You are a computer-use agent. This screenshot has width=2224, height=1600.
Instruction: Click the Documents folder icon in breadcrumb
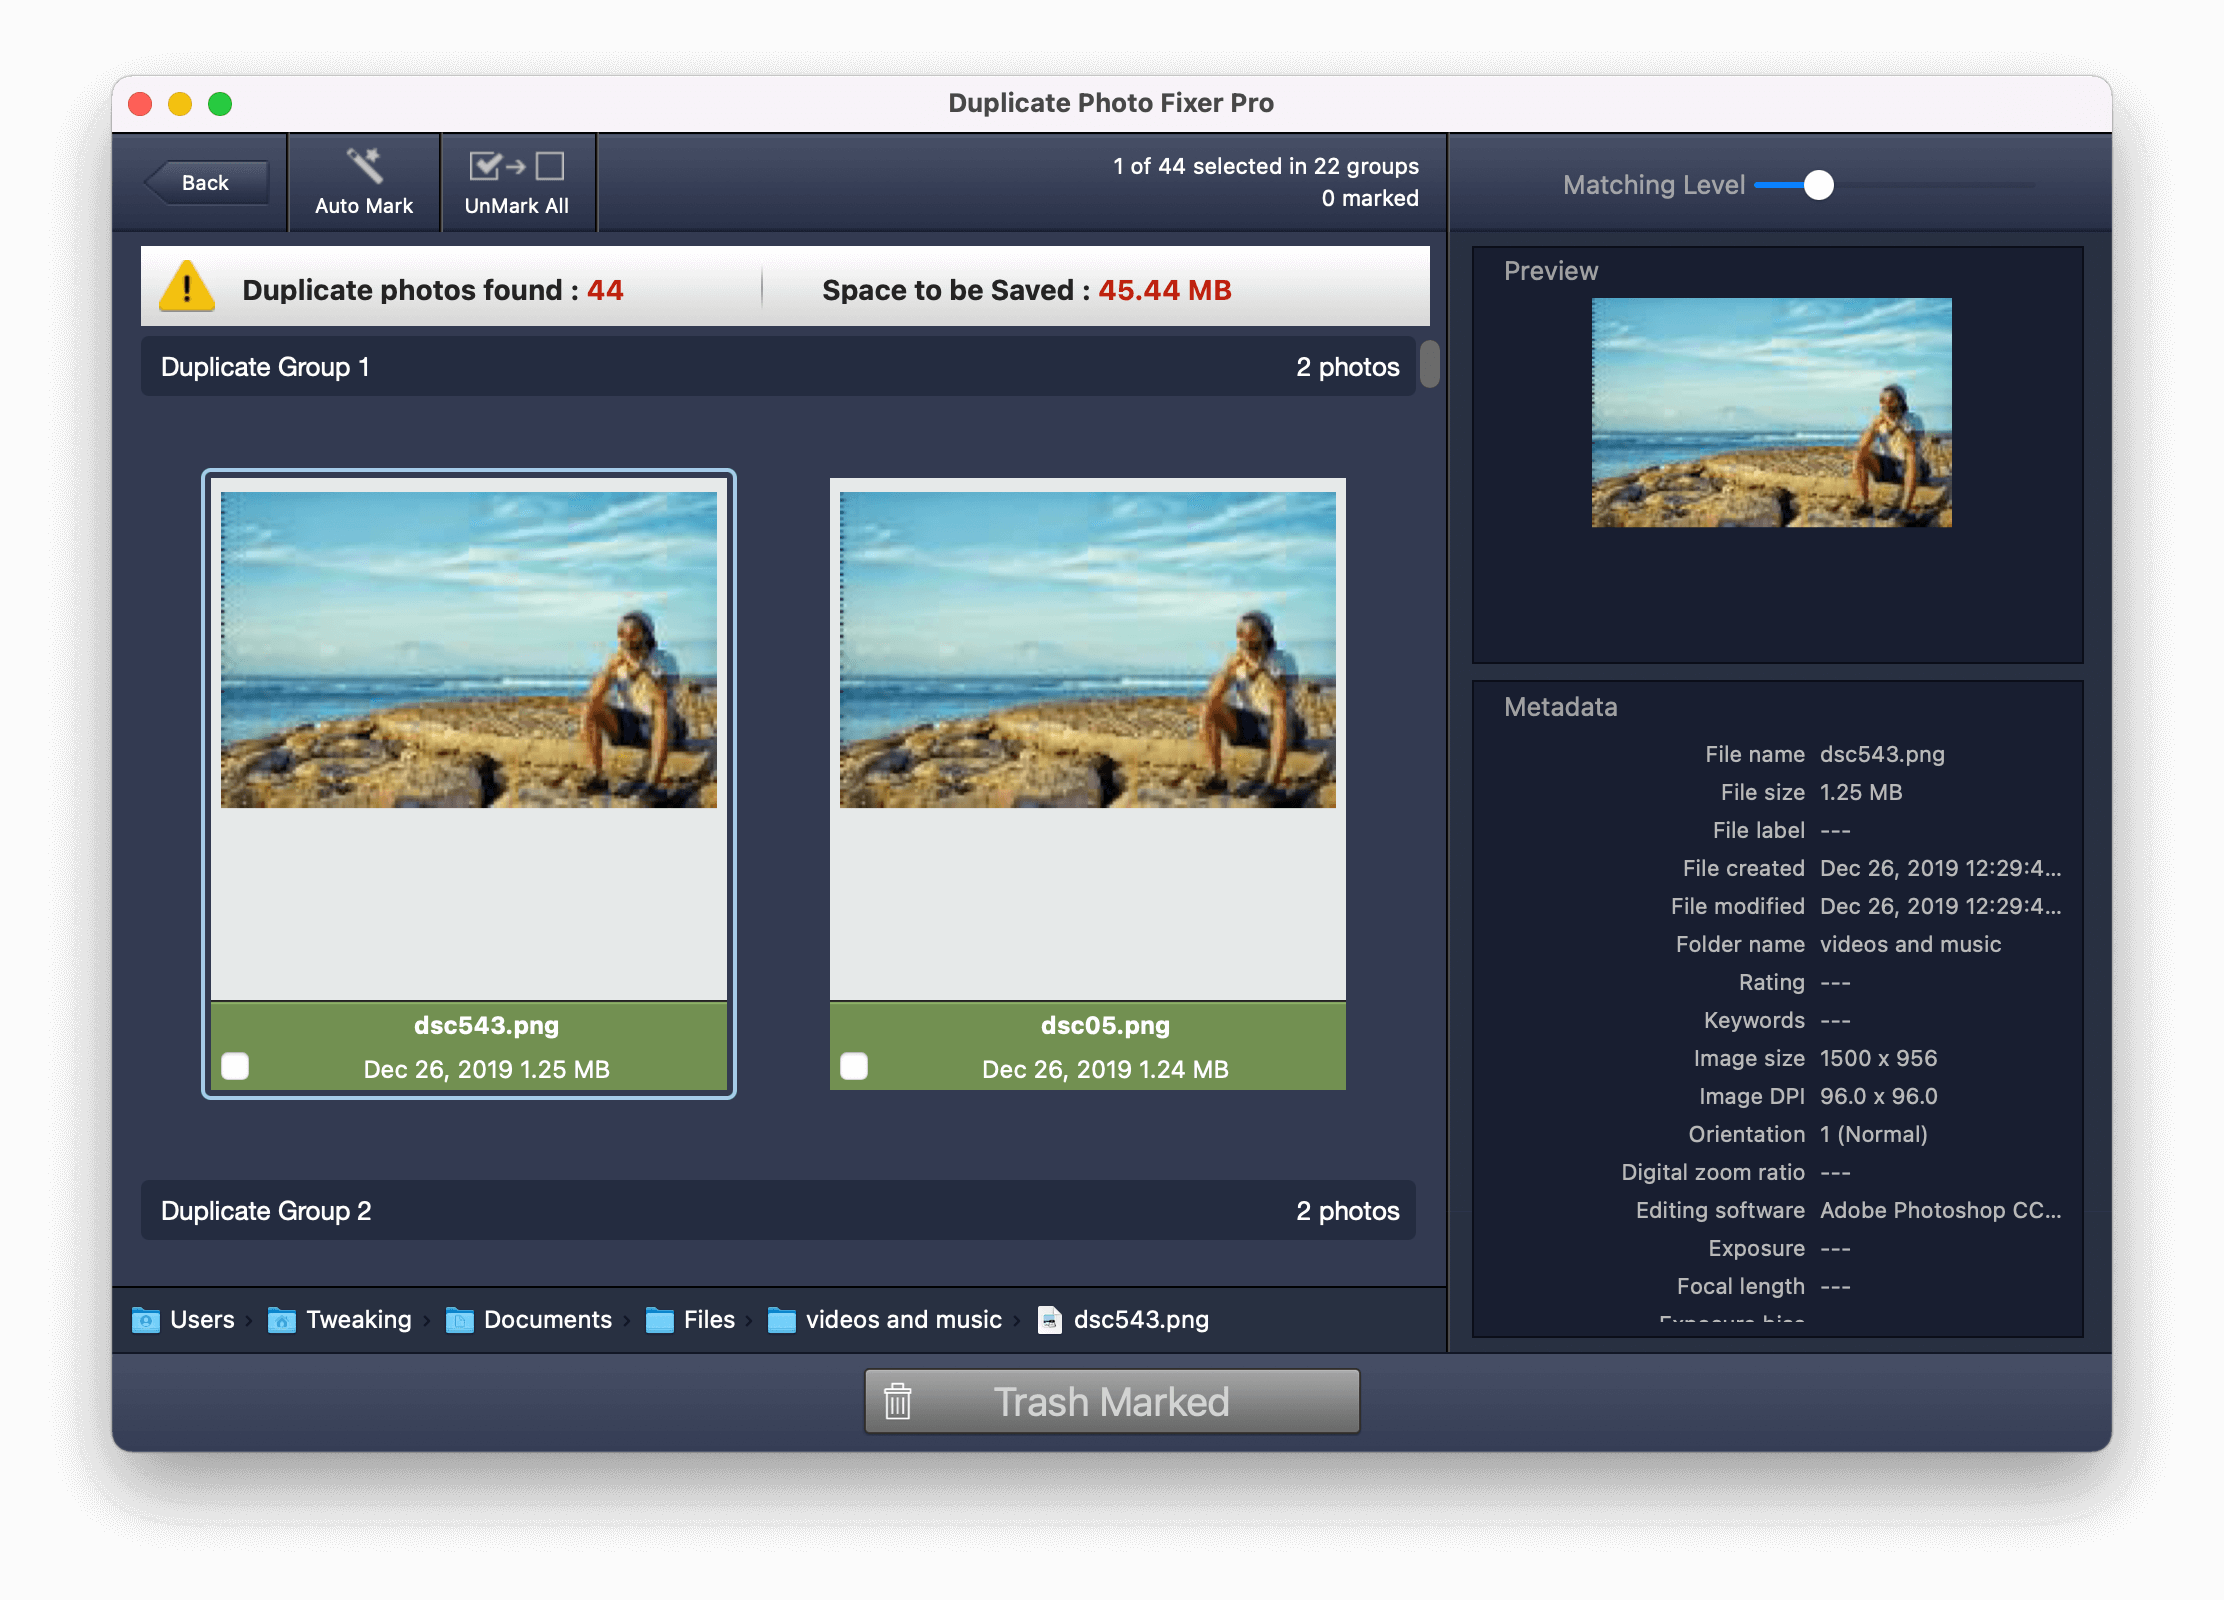pos(459,1320)
